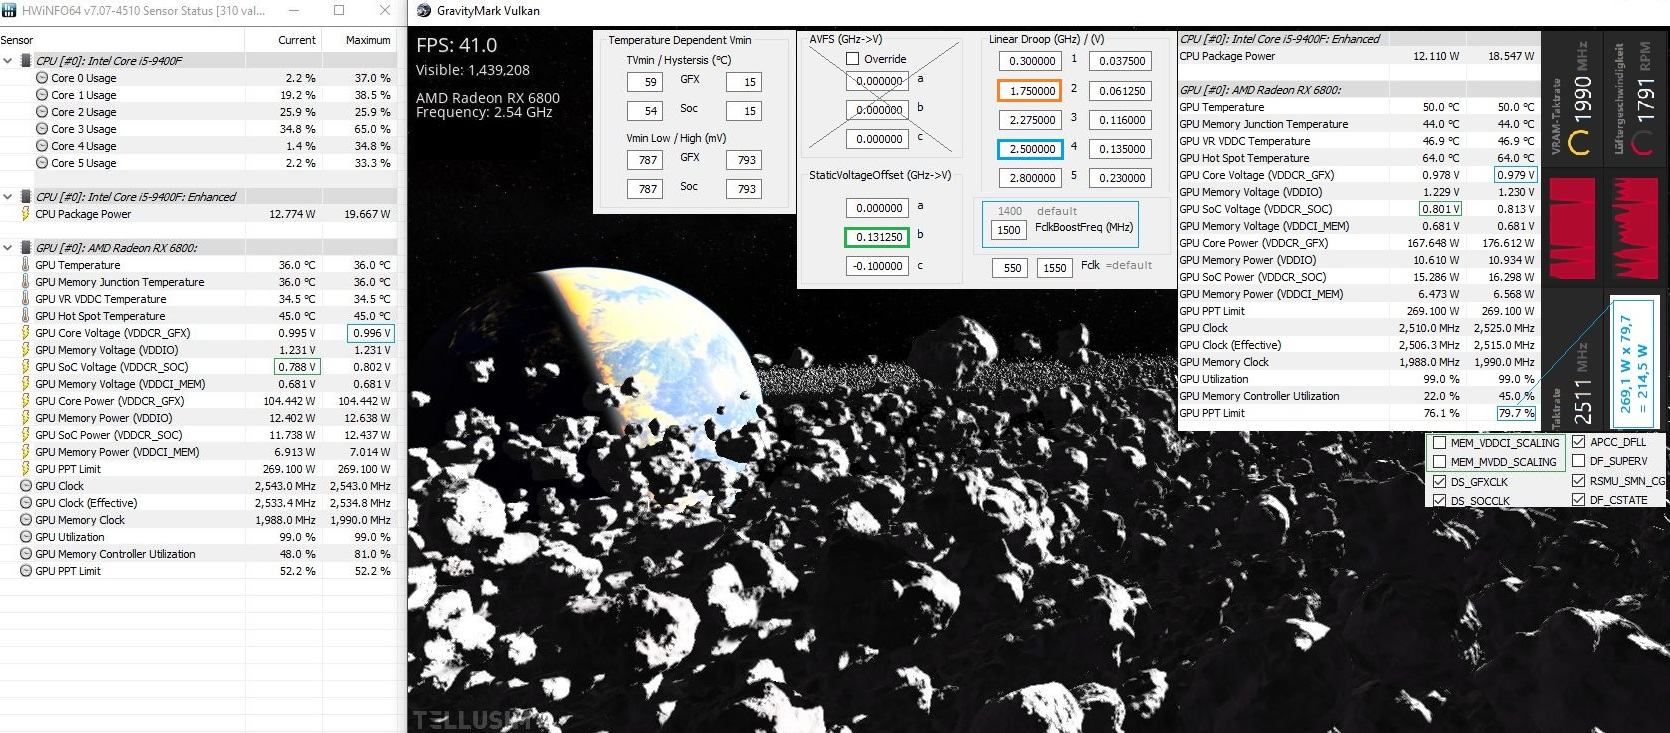
Task: Click the Fclk field showing 1550
Action: (1055, 268)
